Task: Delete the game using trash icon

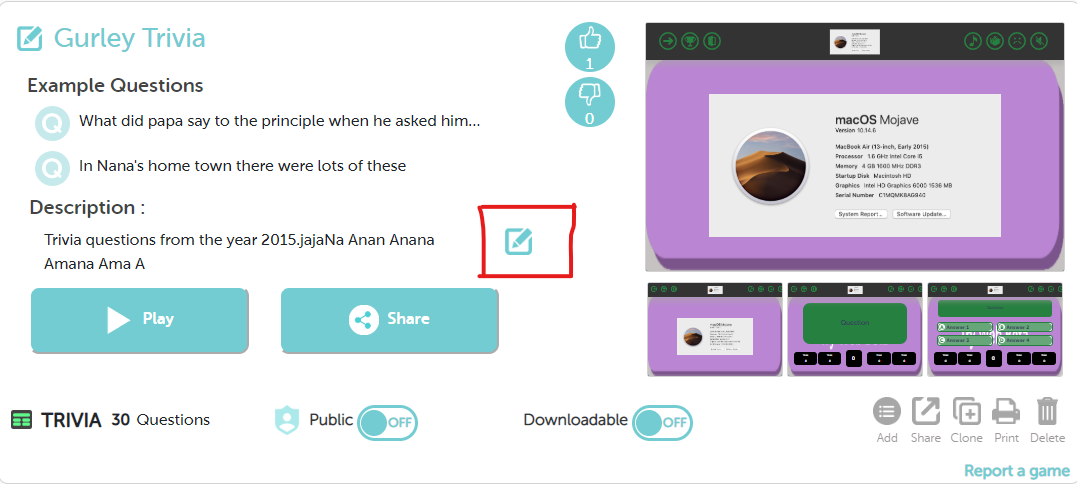Action: point(1047,411)
